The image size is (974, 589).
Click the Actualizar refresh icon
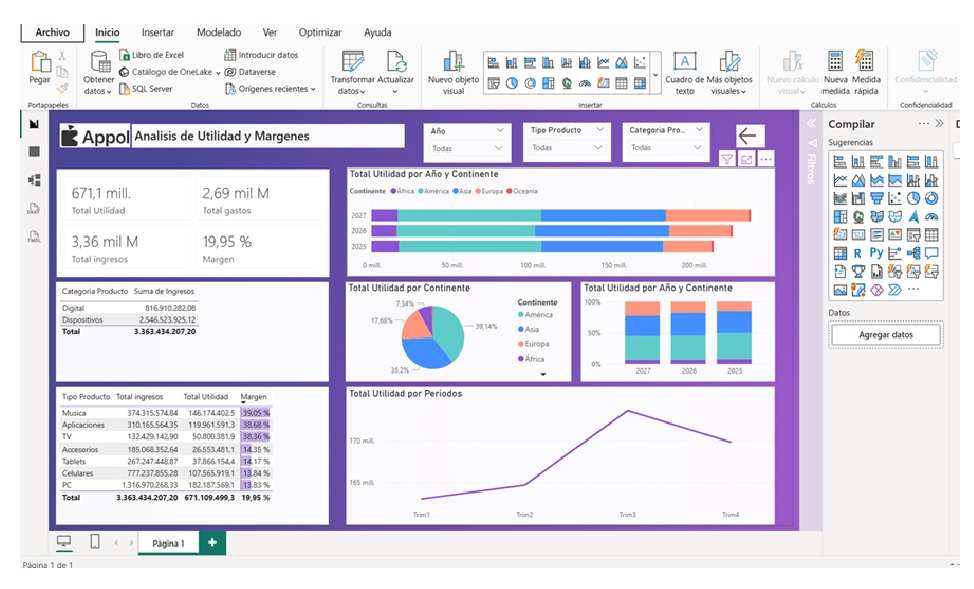click(396, 64)
